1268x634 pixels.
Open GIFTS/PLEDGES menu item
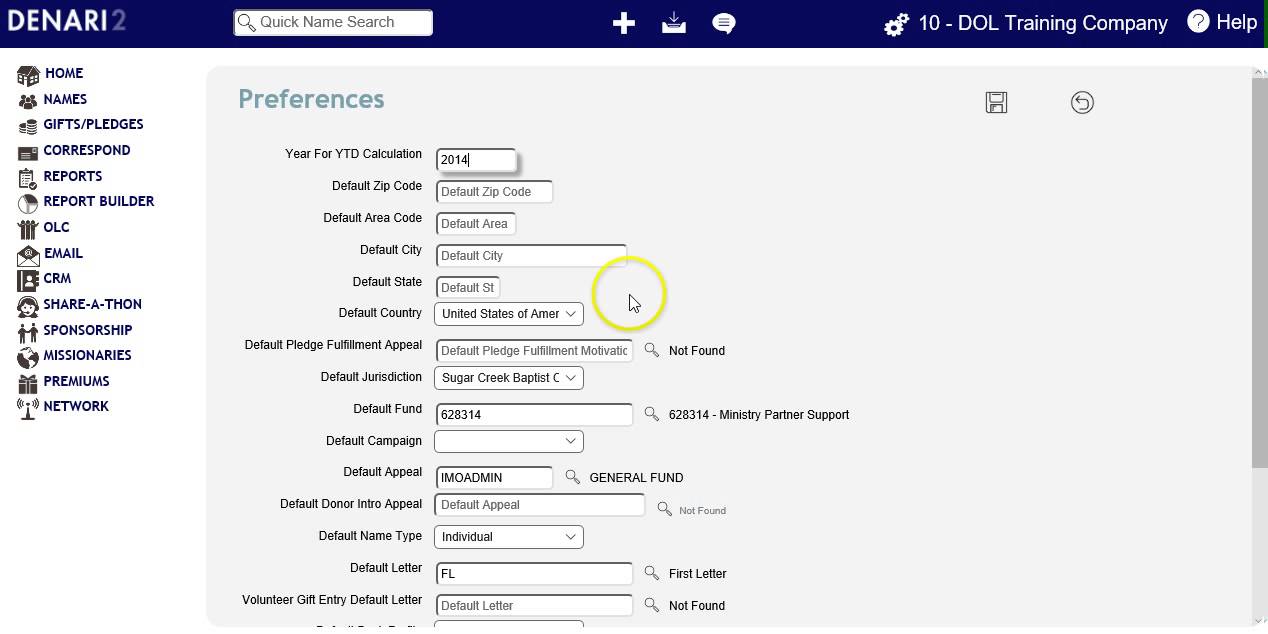click(x=93, y=124)
